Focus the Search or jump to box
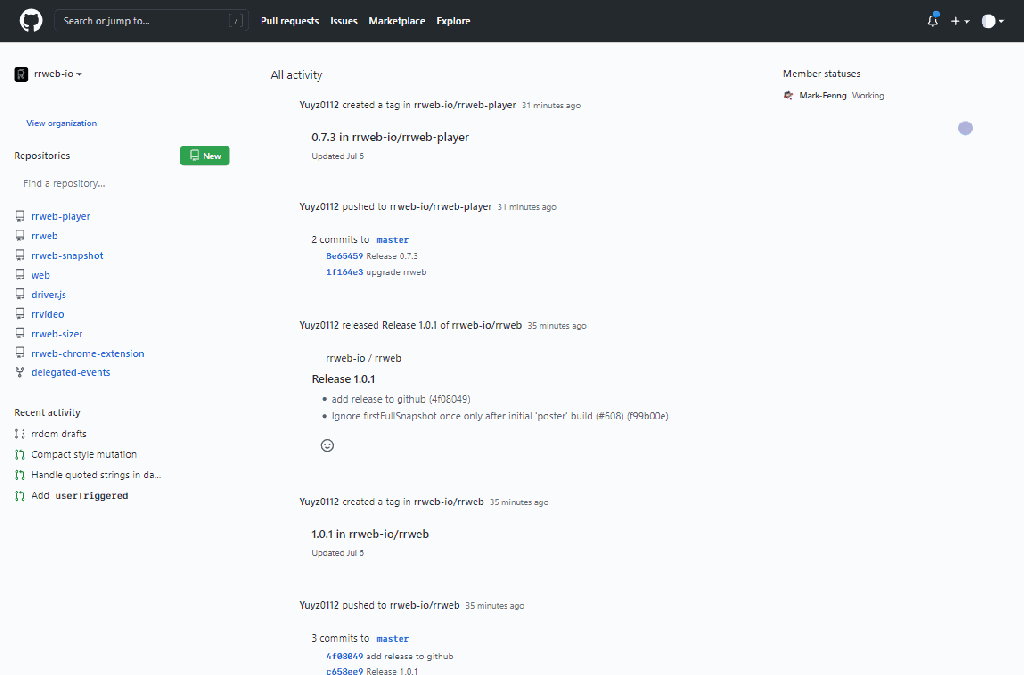Screen dimensions: 1024x675 (150, 21)
